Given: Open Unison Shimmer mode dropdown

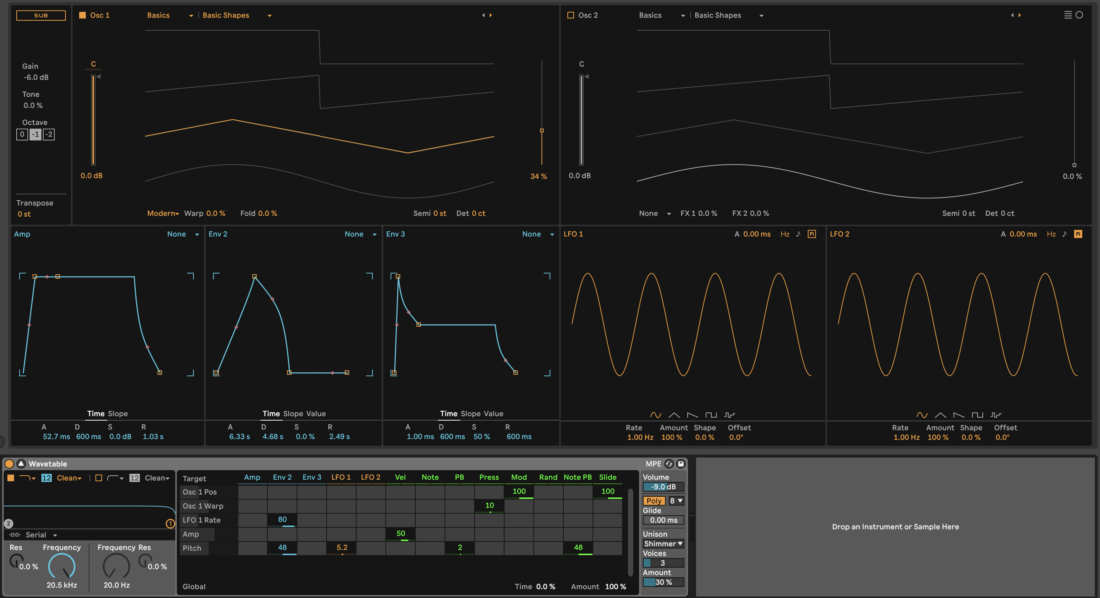Looking at the screenshot, I should pyautogui.click(x=663, y=543).
